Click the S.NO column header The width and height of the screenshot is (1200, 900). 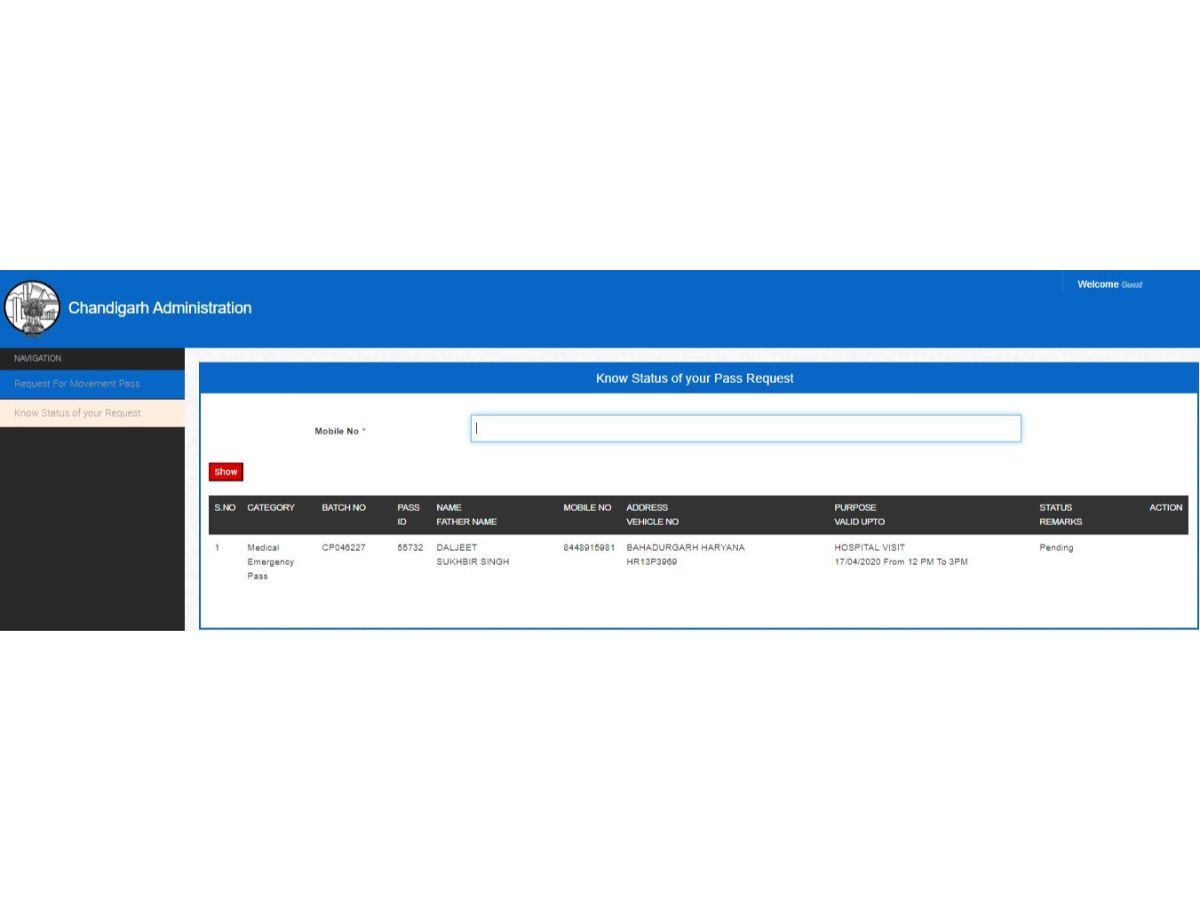(225, 508)
